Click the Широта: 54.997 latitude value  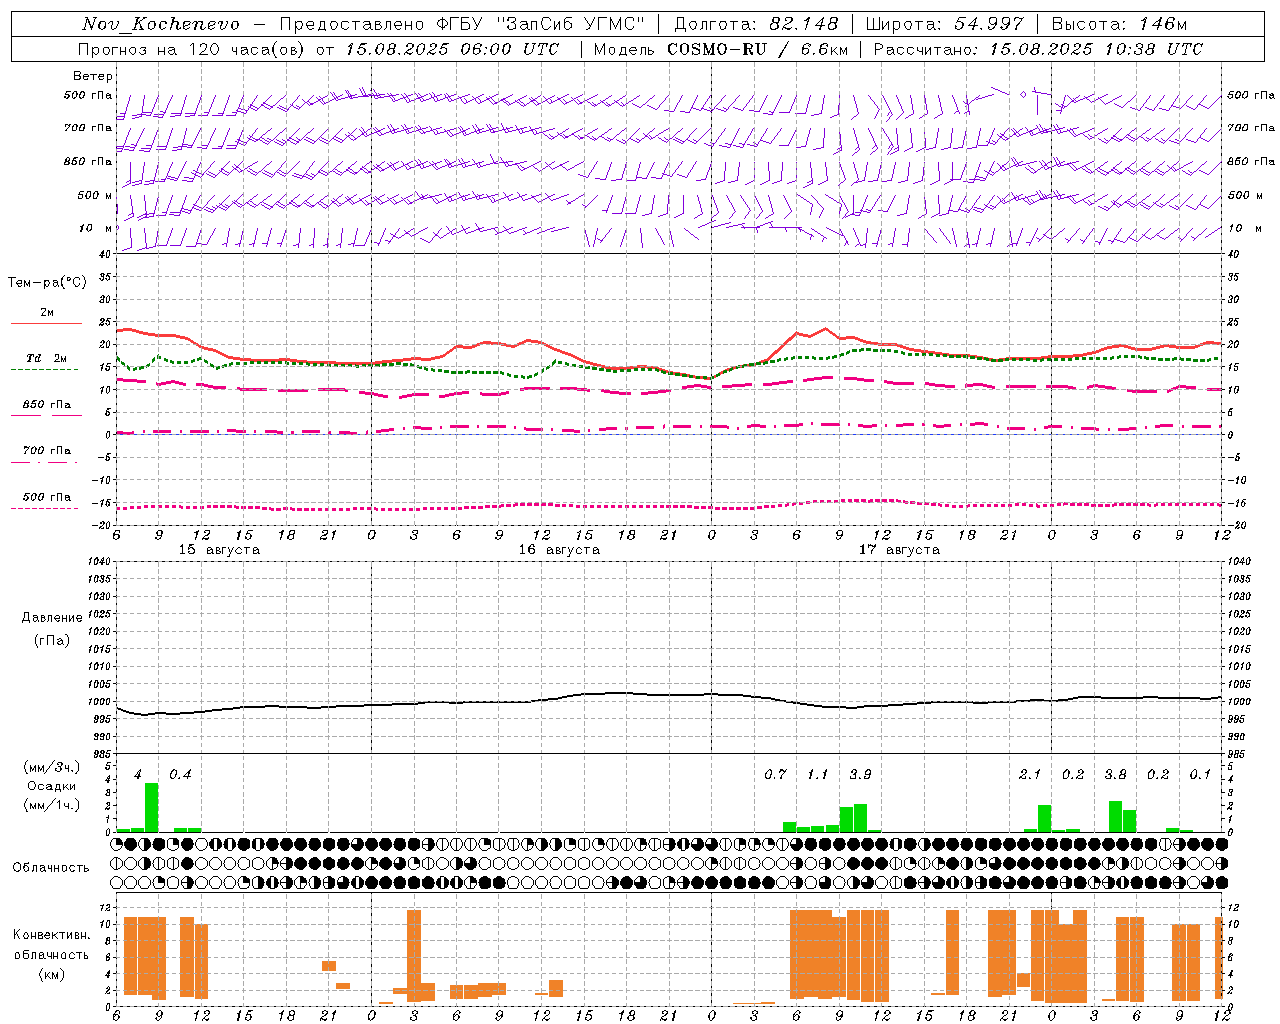(x=945, y=24)
